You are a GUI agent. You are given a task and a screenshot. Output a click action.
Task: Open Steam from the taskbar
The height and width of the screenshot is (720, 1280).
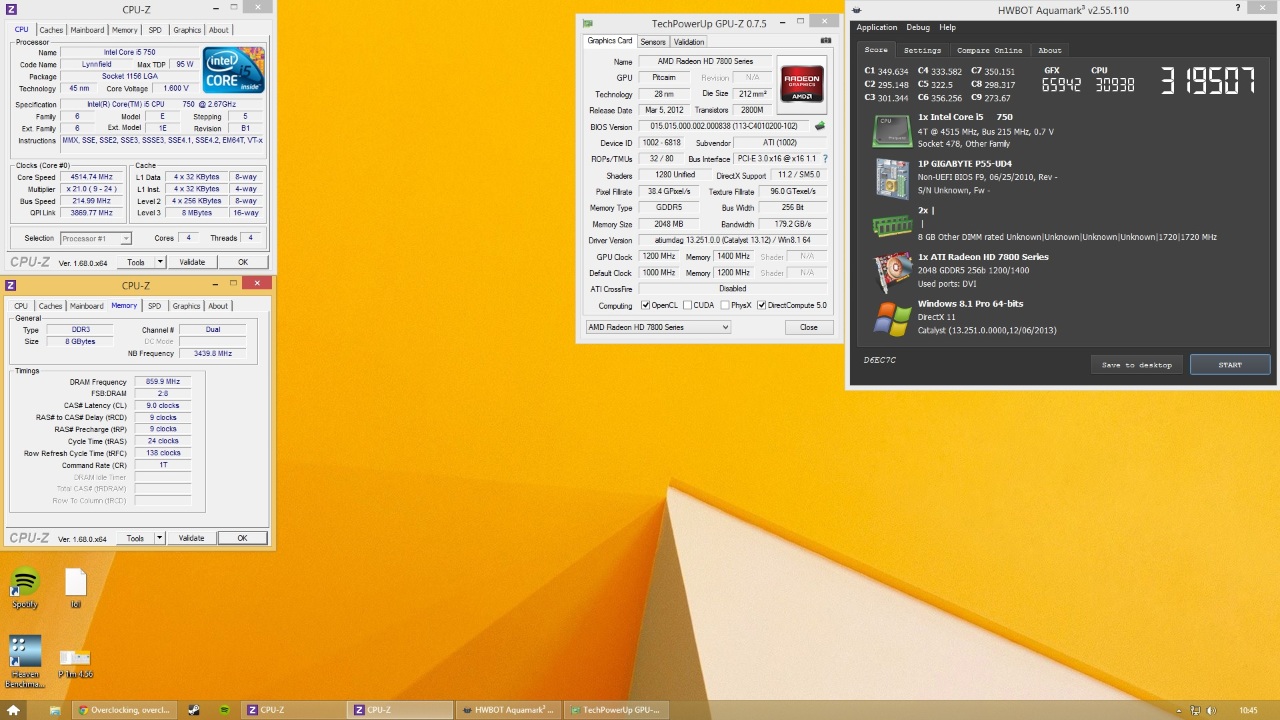point(193,710)
